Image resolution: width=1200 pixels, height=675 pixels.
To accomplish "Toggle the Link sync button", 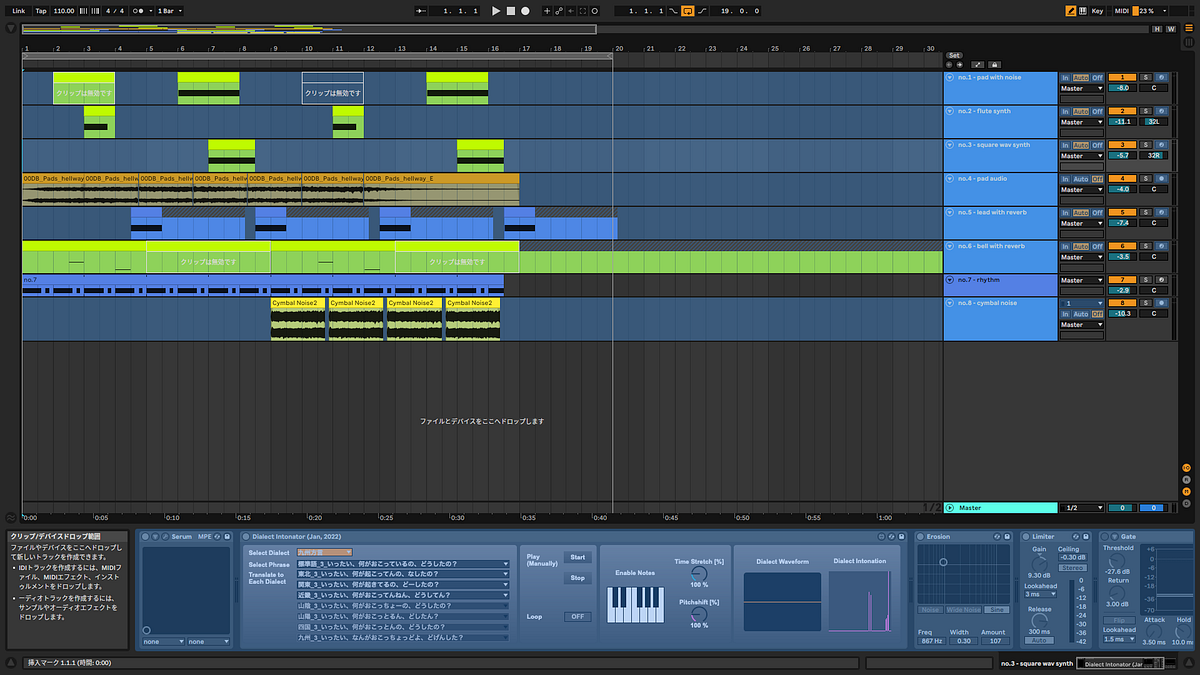I will 18,10.
